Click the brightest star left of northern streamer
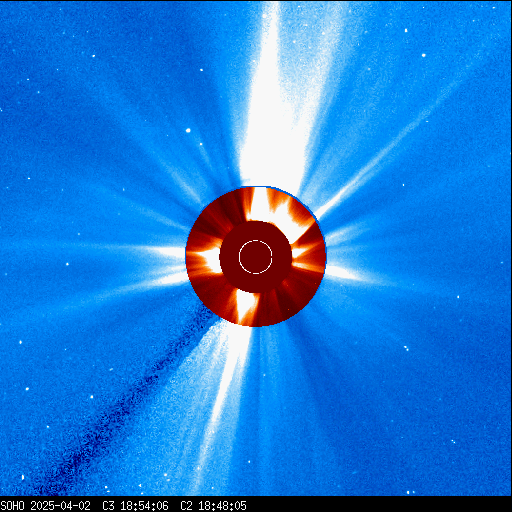 [x=188, y=131]
